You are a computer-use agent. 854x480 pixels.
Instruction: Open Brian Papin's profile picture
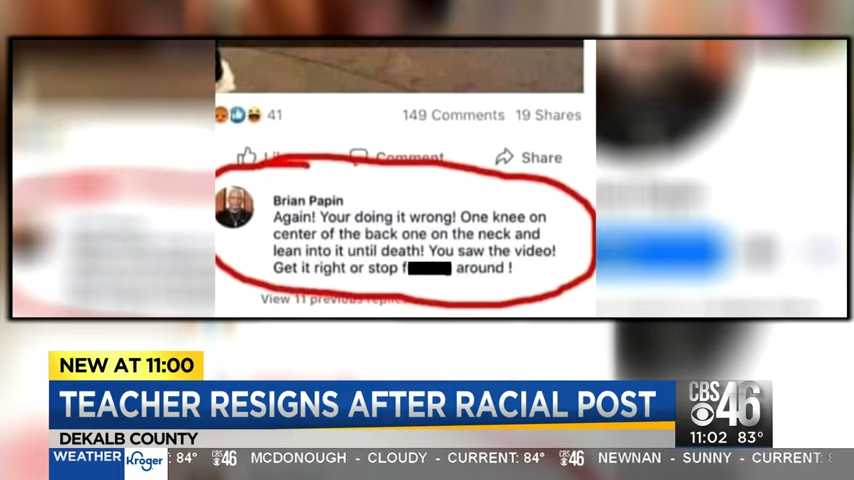(234, 207)
